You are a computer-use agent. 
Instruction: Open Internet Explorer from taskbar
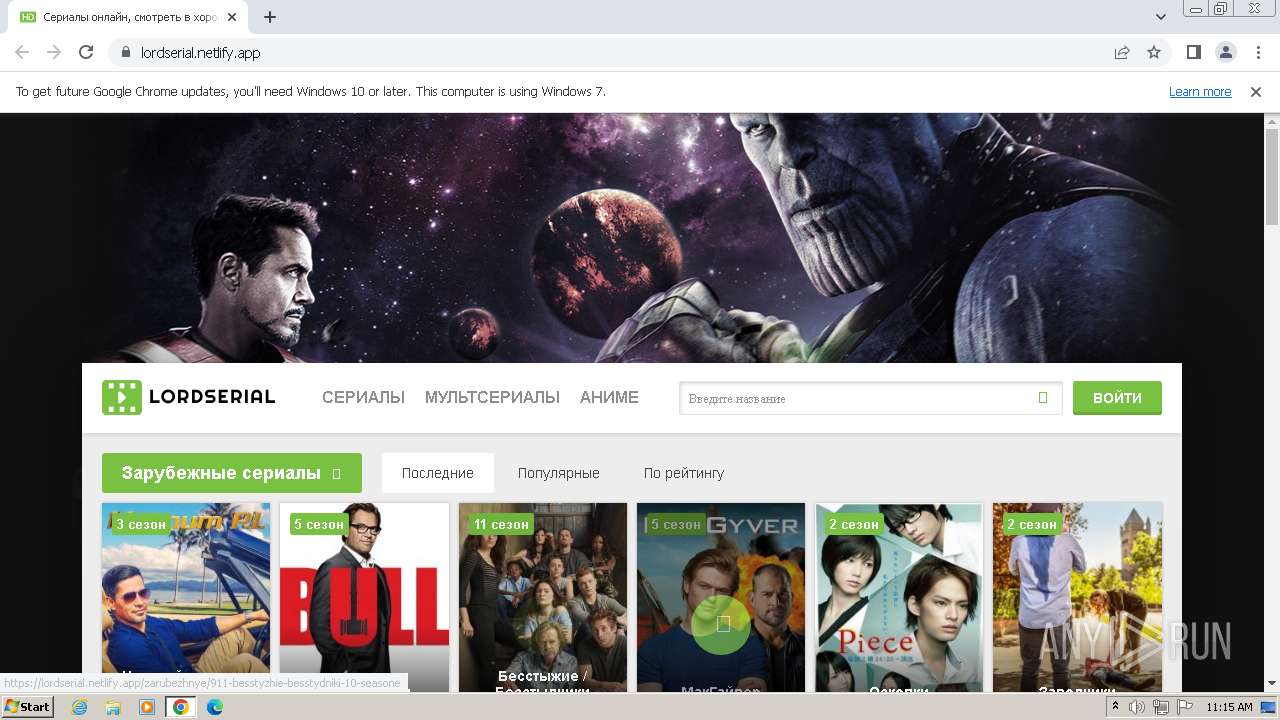(x=79, y=707)
